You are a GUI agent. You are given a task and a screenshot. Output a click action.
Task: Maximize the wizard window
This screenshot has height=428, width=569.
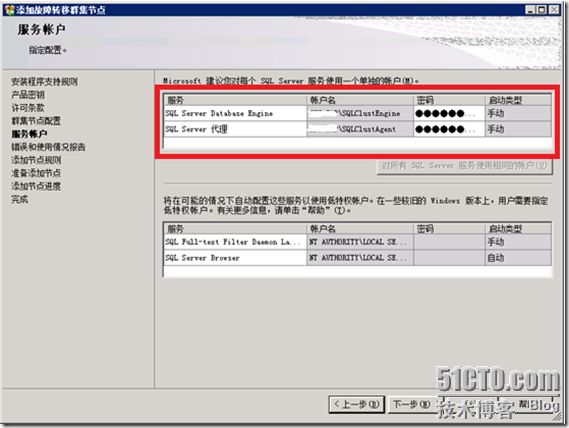click(542, 10)
